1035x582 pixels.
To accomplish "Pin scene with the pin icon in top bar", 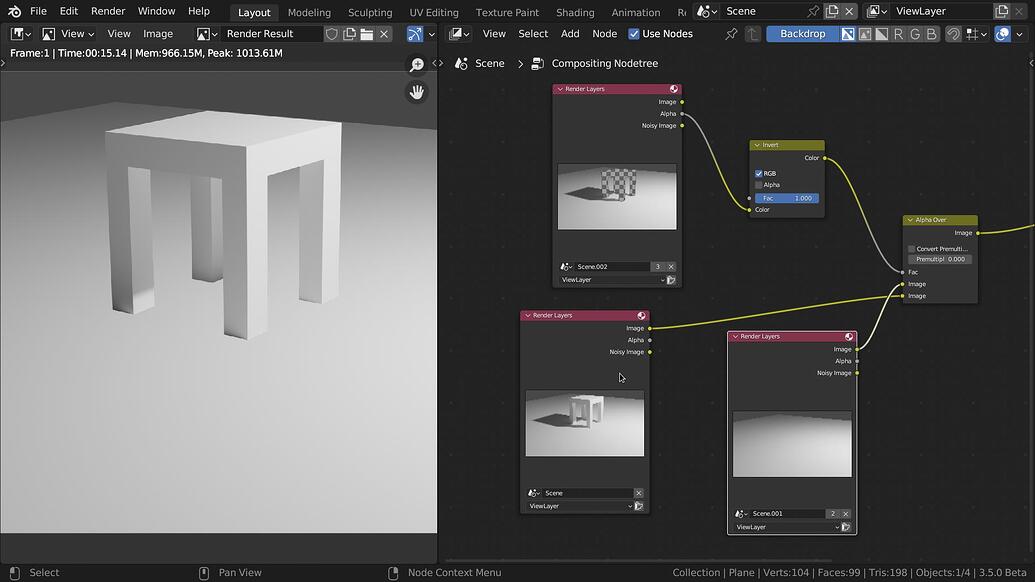I will [x=813, y=11].
